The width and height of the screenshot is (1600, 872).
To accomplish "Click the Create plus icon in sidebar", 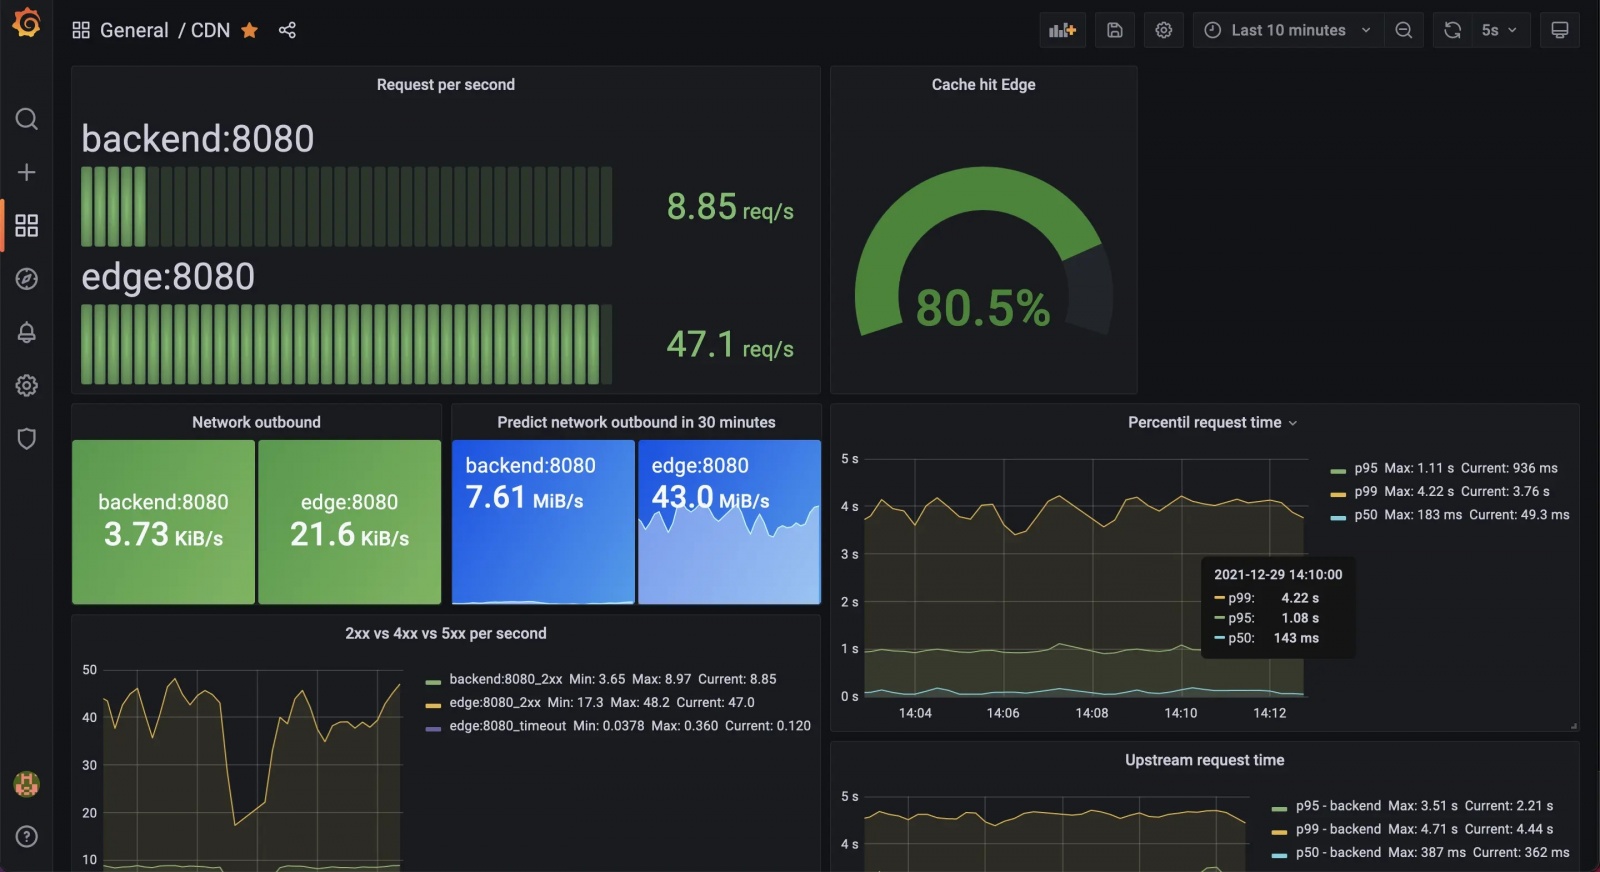I will pyautogui.click(x=27, y=172).
